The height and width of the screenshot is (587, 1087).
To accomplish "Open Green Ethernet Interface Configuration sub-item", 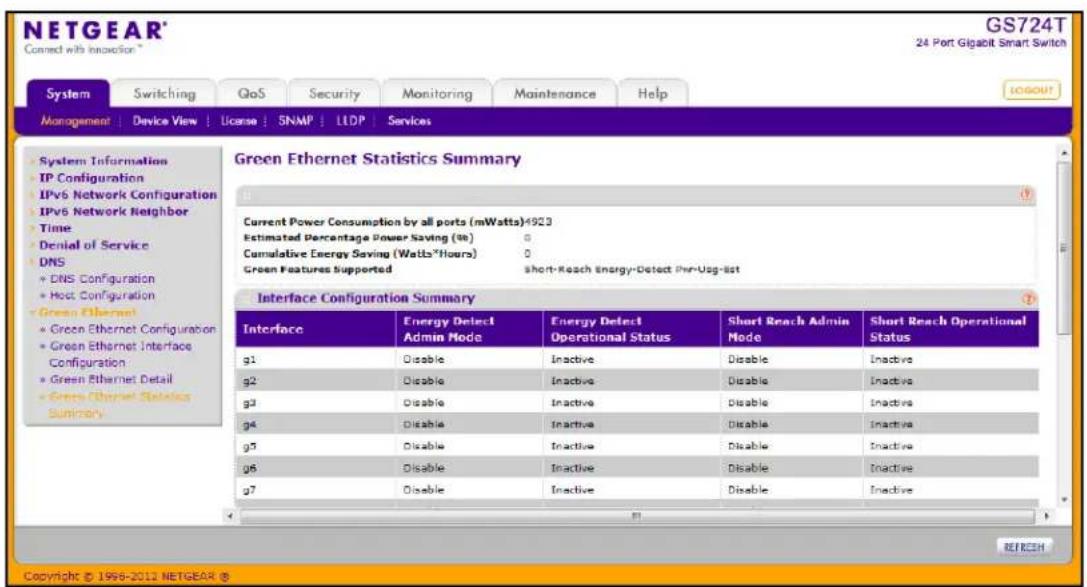I will click(120, 353).
